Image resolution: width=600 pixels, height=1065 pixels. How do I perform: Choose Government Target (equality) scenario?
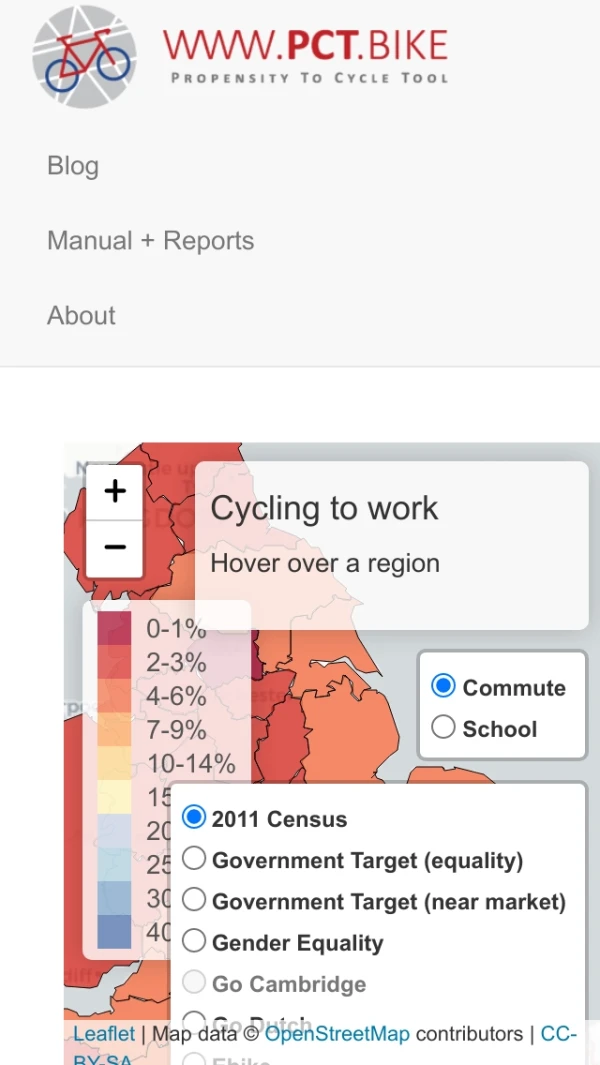point(194,858)
